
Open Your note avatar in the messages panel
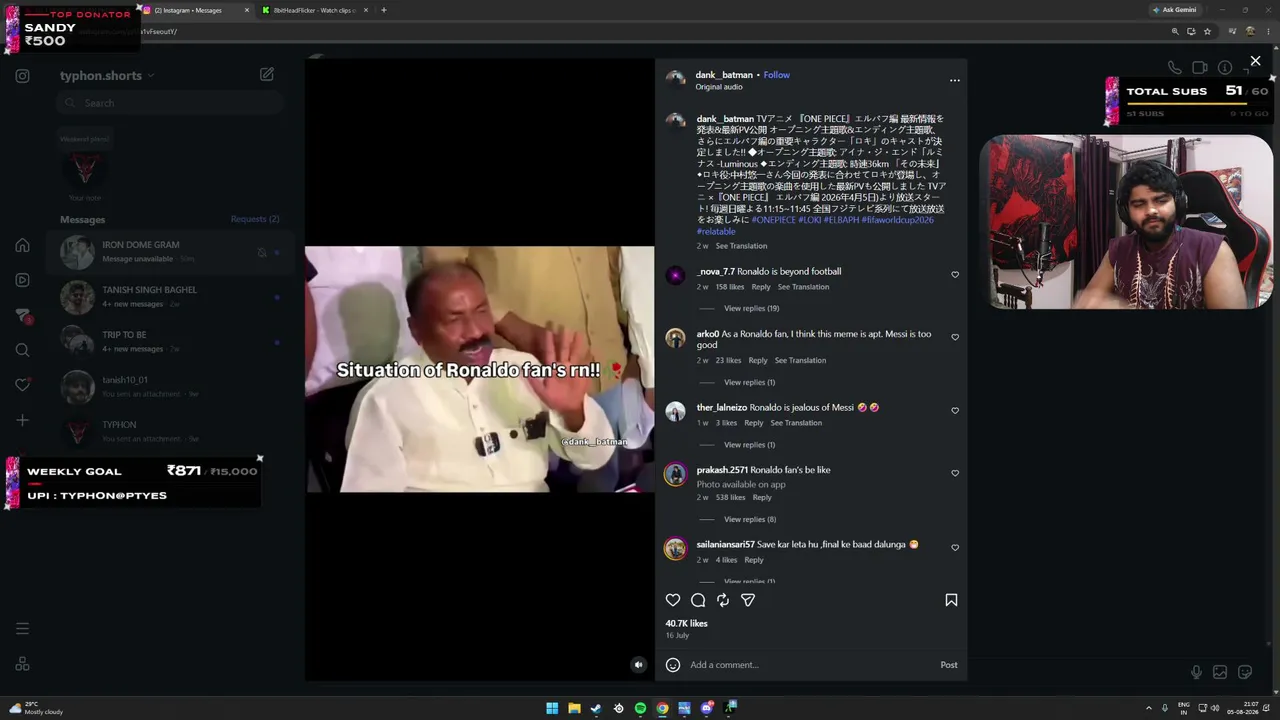click(x=85, y=168)
